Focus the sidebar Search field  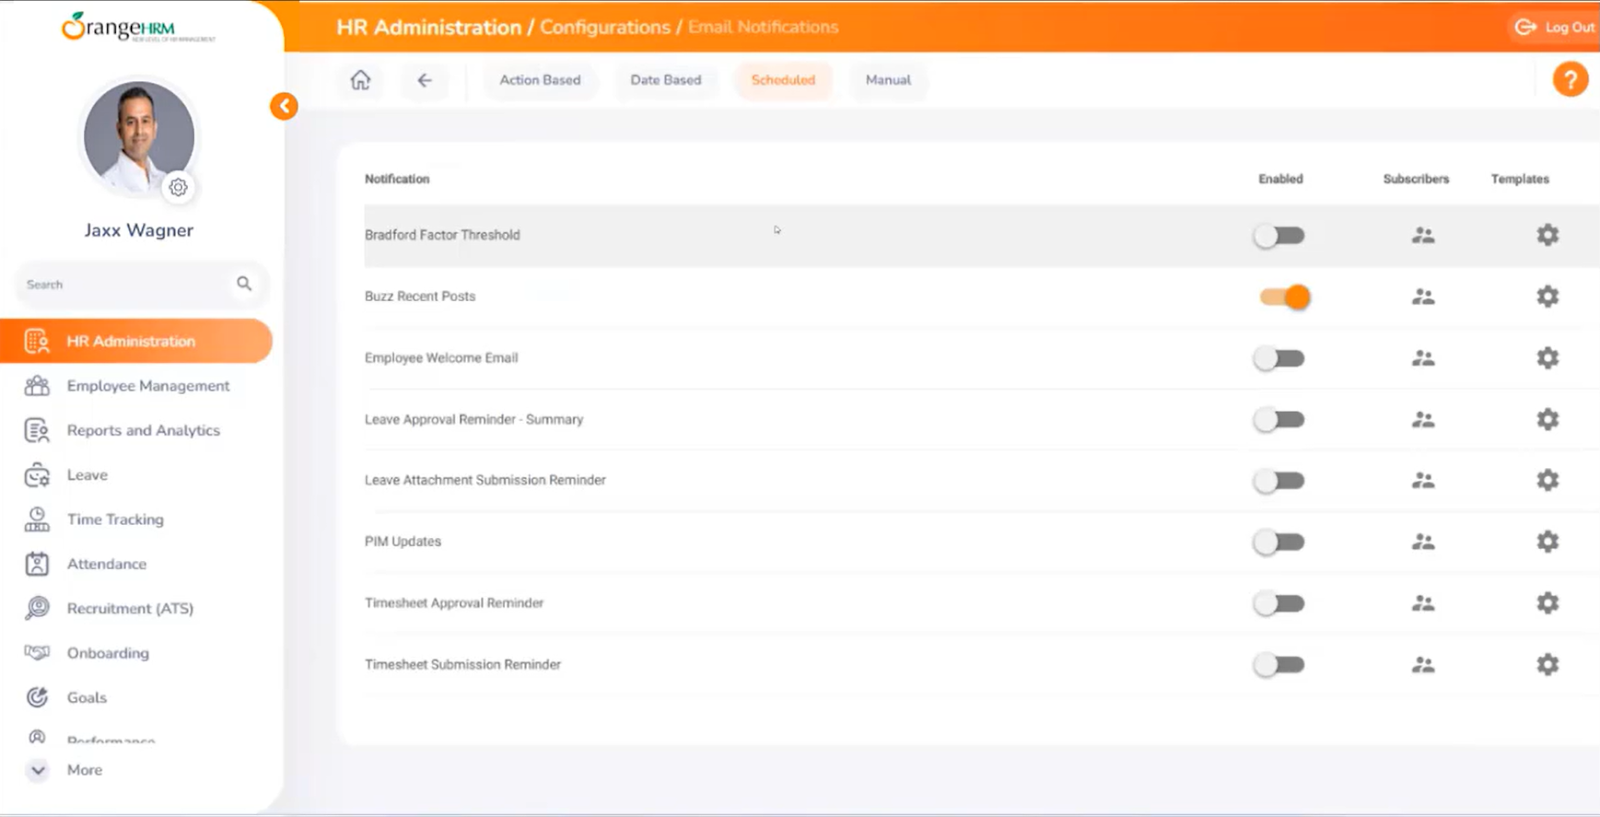click(x=140, y=284)
